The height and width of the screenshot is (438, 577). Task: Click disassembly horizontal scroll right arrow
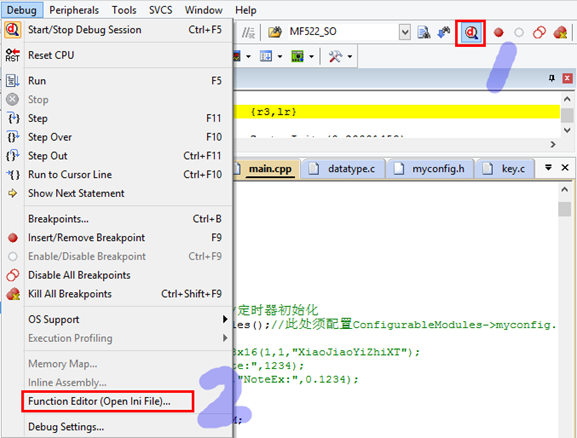click(553, 145)
